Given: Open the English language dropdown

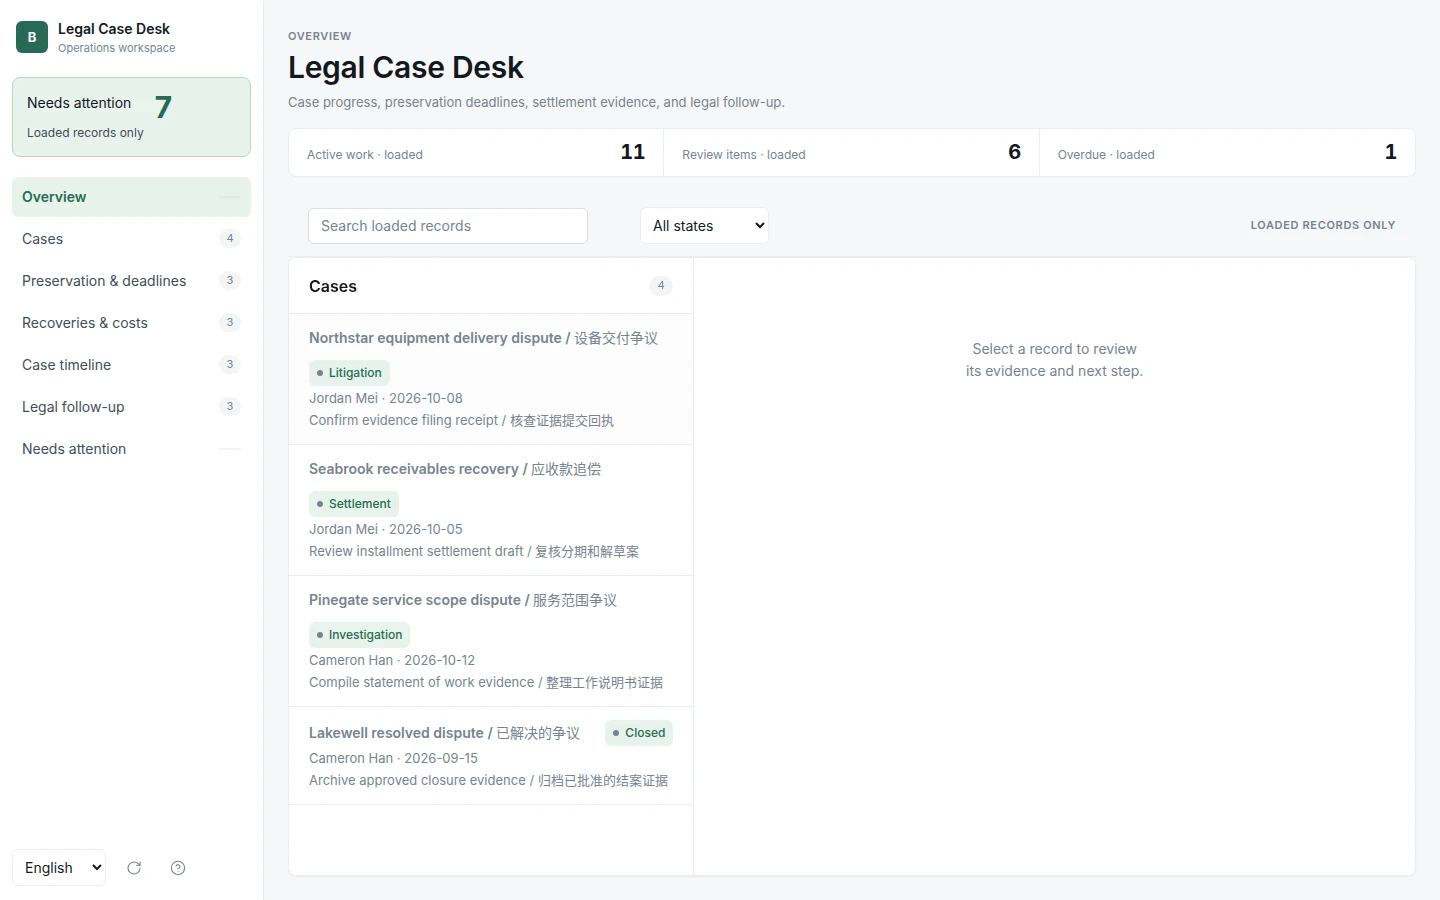Looking at the screenshot, I should point(59,867).
